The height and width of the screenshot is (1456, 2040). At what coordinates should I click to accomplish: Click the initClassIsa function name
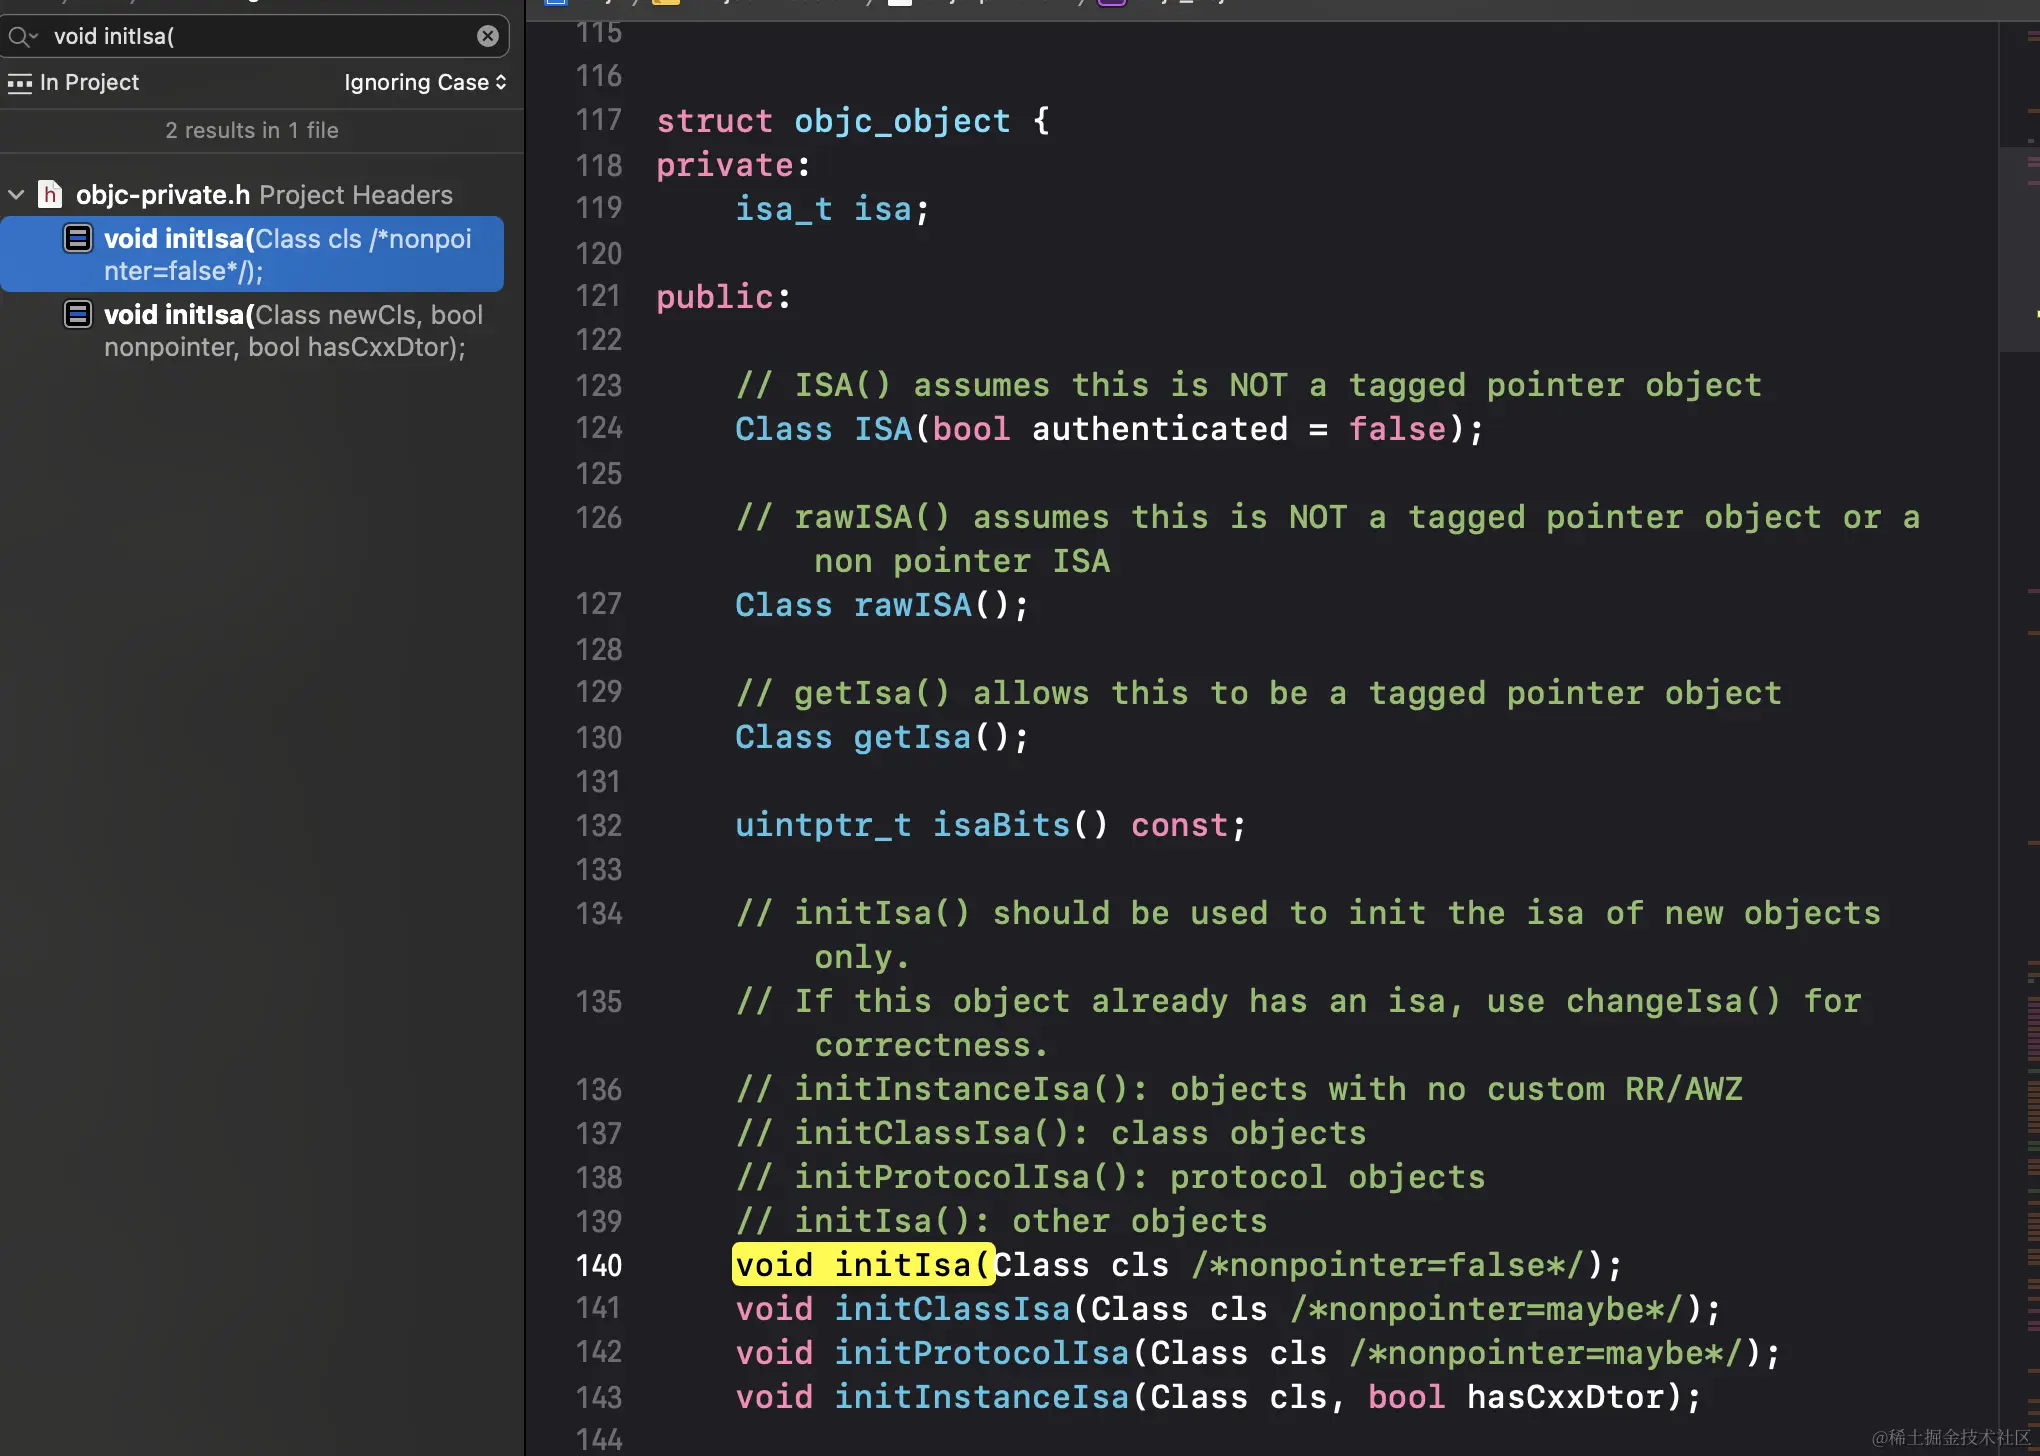click(951, 1310)
